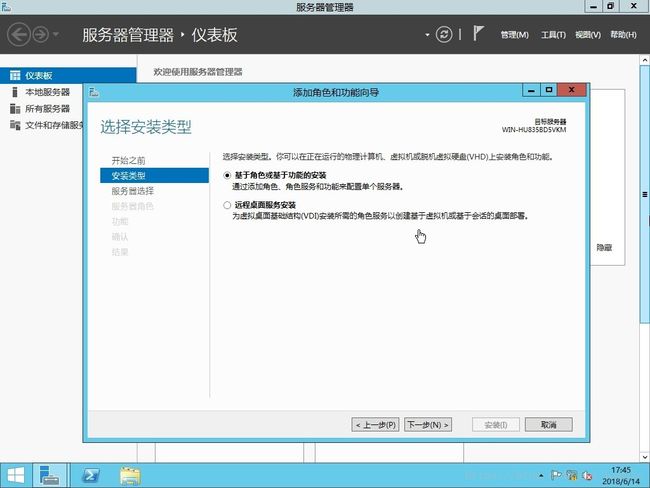
Task: Maximize the 添加角色和功能向导 window
Action: pos(549,90)
